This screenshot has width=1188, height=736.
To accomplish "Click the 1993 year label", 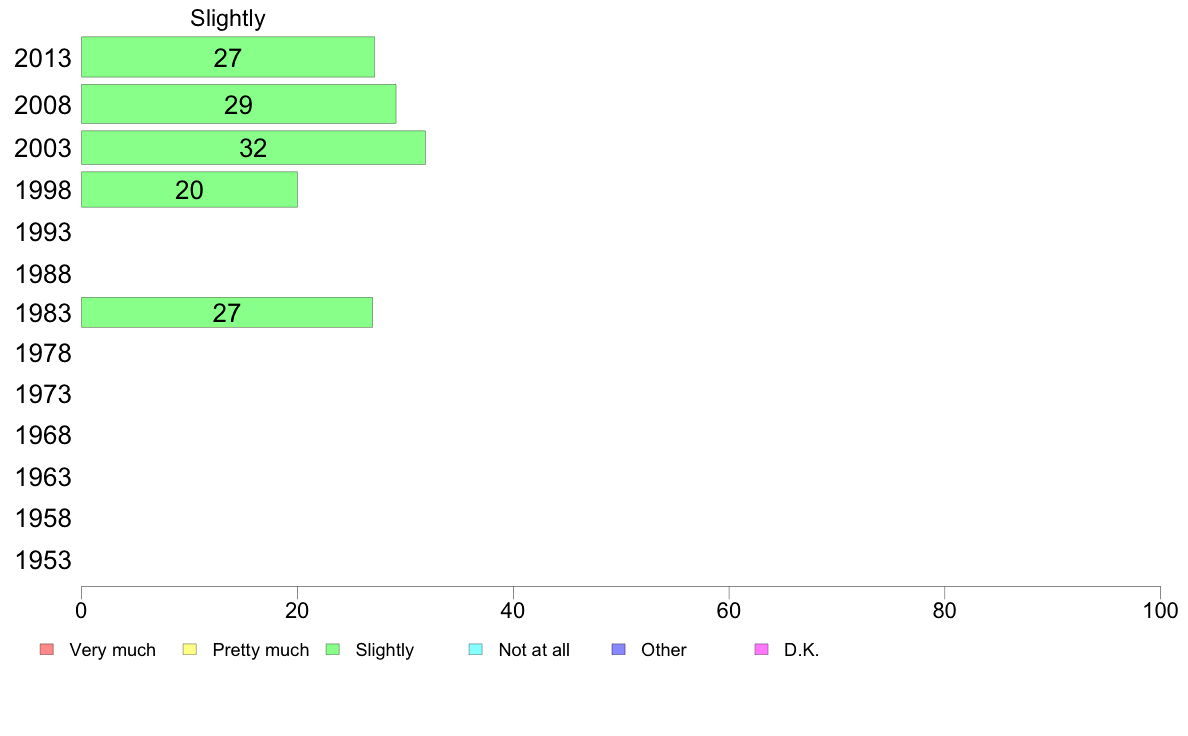I will coord(43,232).
